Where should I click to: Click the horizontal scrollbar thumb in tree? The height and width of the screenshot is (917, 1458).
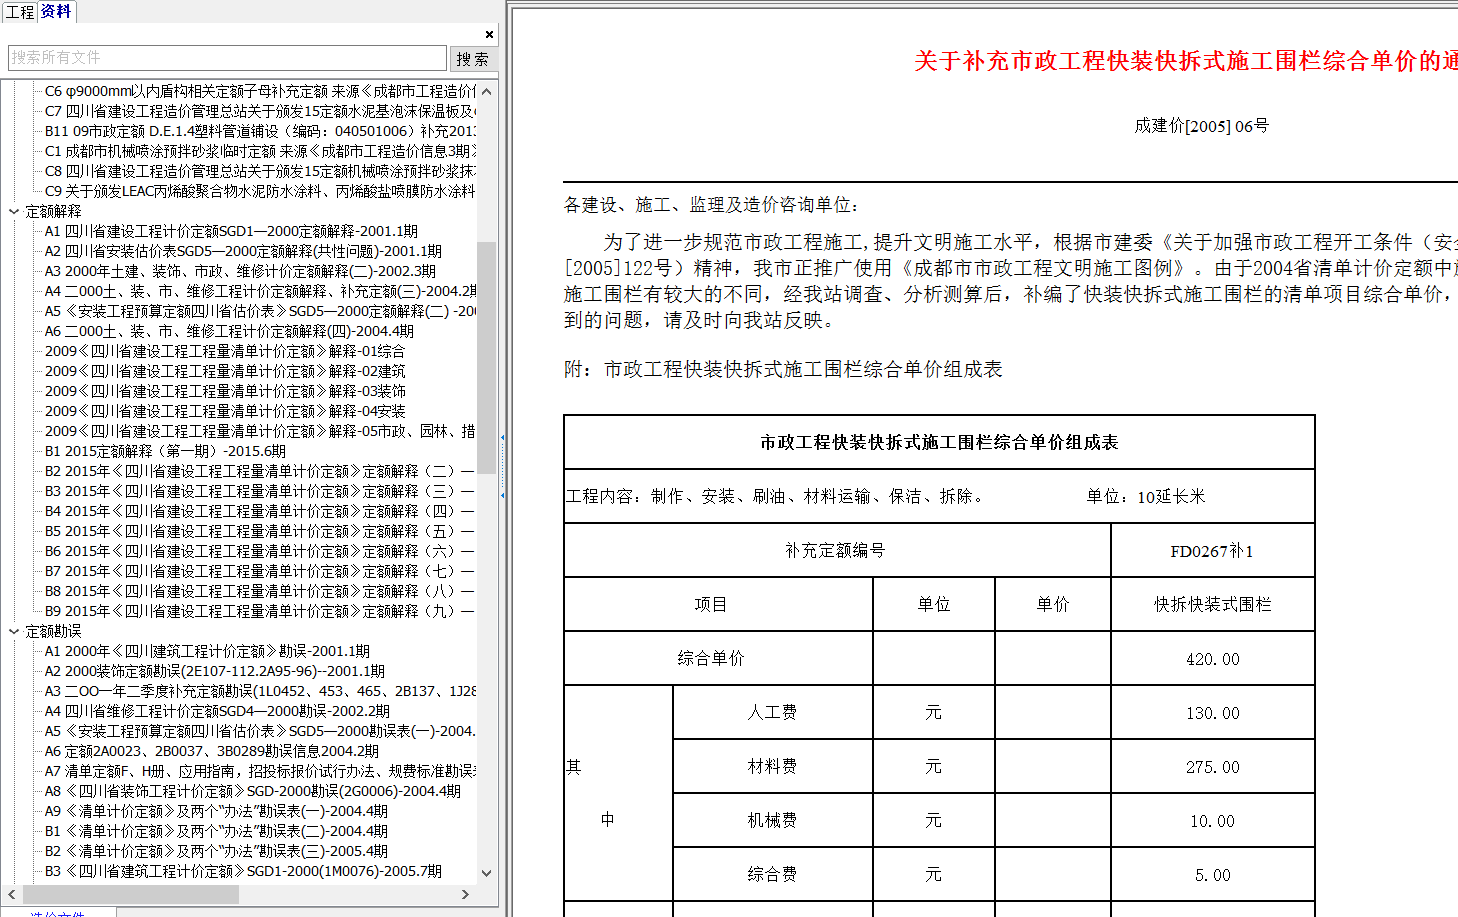pyautogui.click(x=130, y=894)
